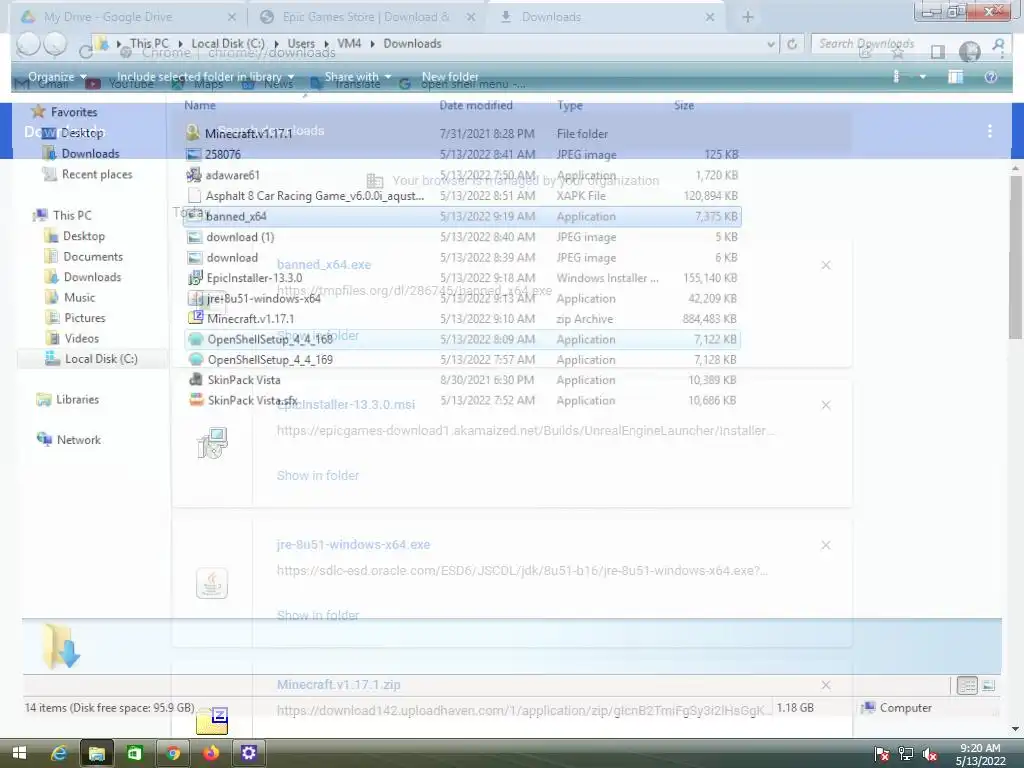The image size is (1024, 768).
Task: Open Google Chrome from taskbar
Action: pos(173,753)
